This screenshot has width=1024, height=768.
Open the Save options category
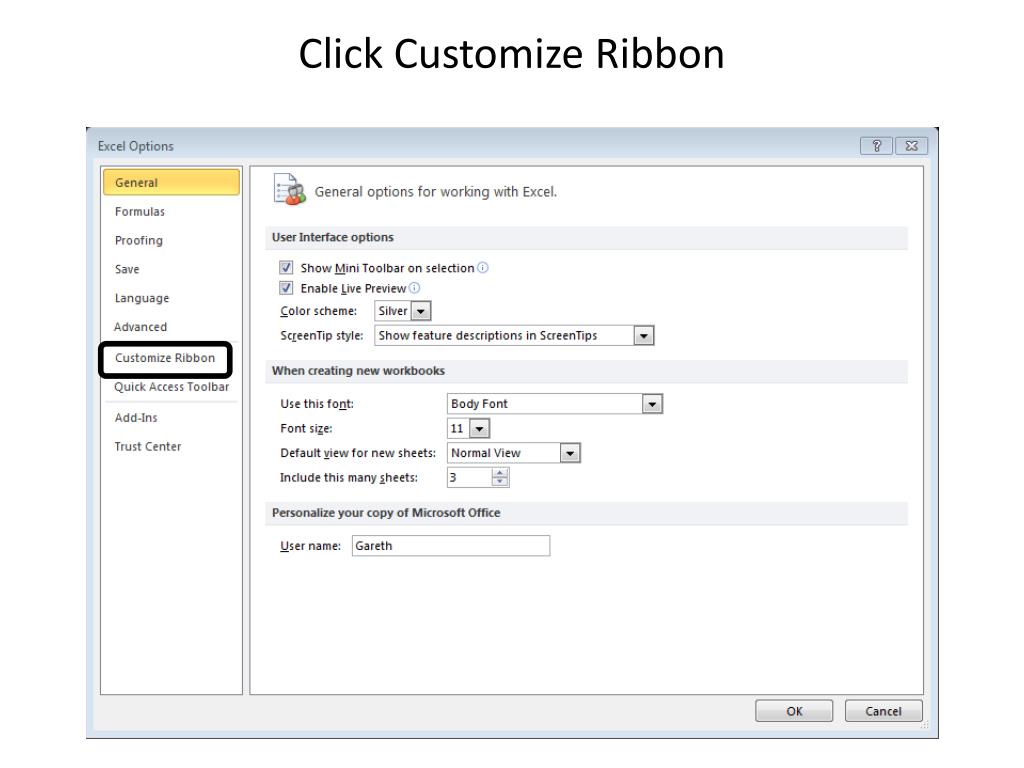click(x=127, y=269)
